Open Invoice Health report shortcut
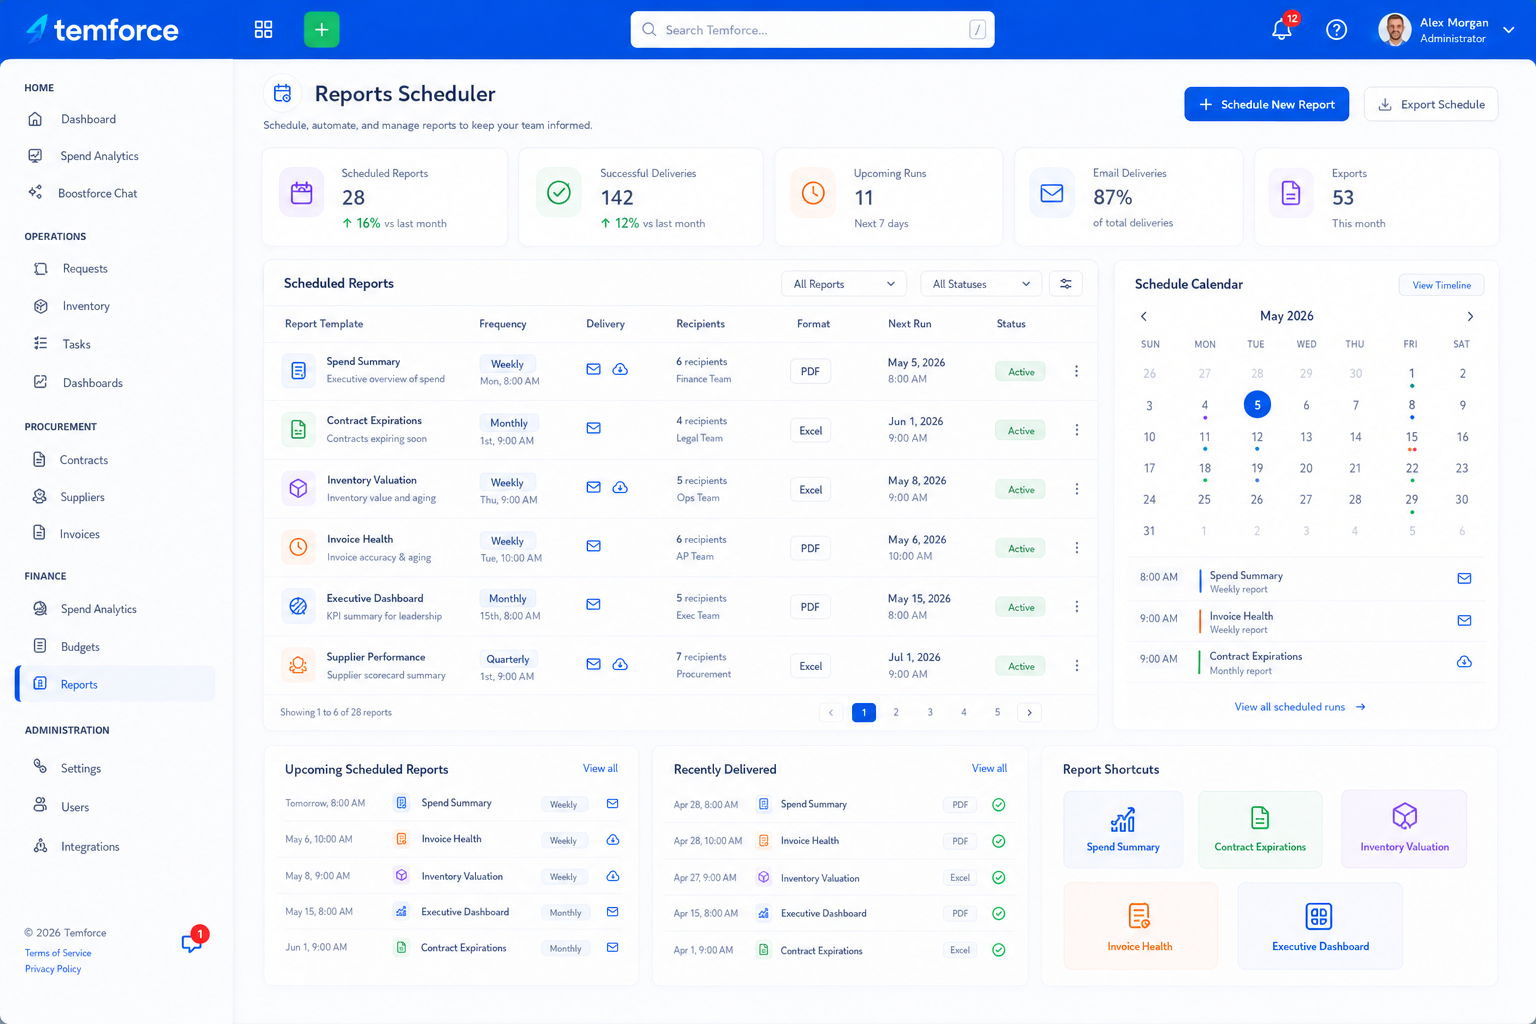Image resolution: width=1536 pixels, height=1024 pixels. pos(1140,926)
